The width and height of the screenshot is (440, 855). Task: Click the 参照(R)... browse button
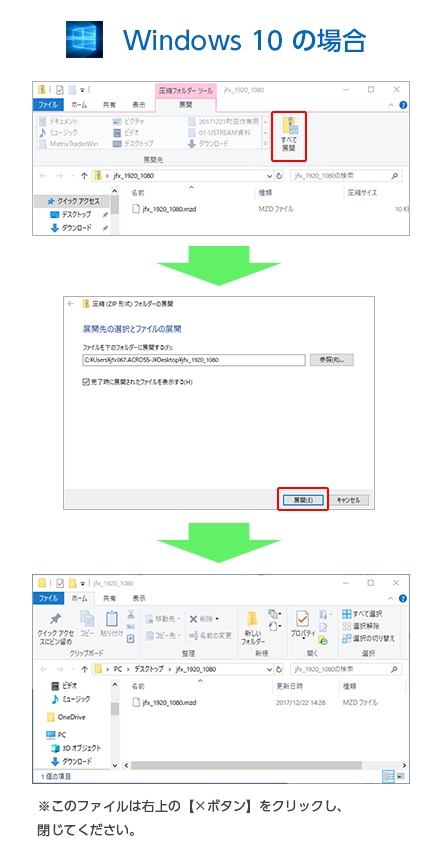coord(331,360)
